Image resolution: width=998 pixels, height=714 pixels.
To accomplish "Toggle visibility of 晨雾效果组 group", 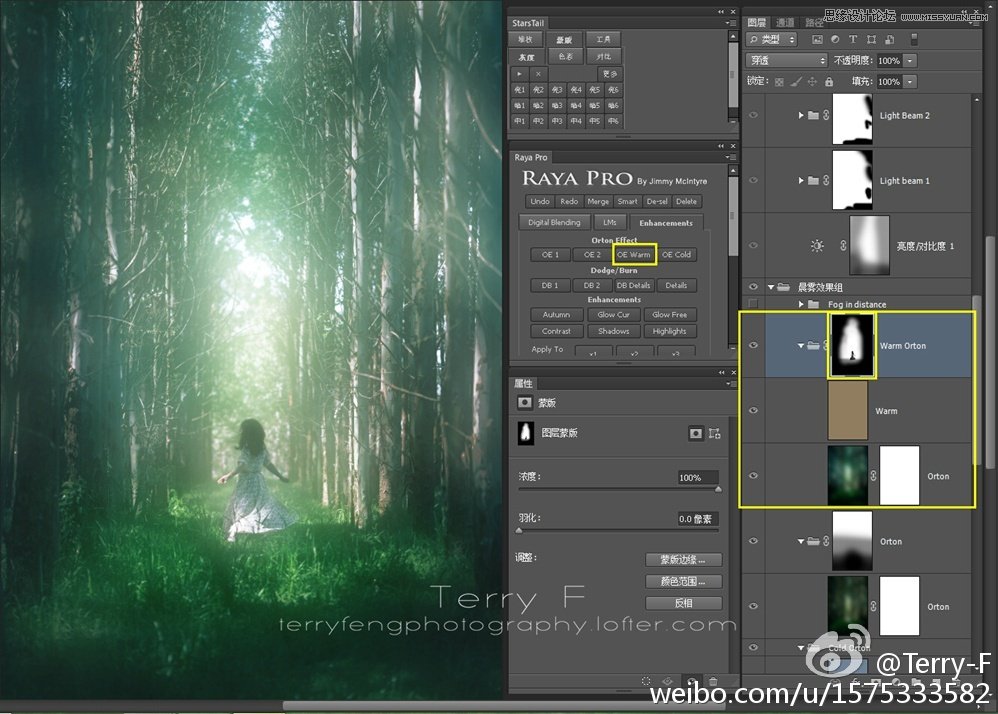I will (x=754, y=287).
